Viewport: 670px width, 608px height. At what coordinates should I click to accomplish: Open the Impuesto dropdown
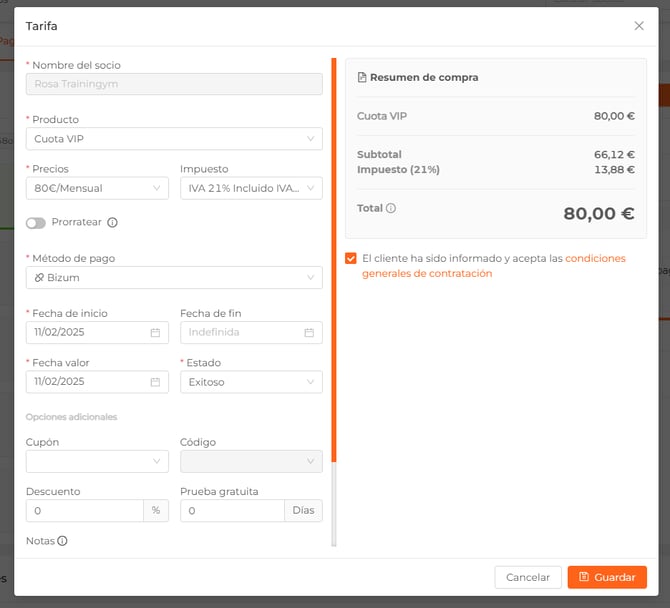(251, 188)
